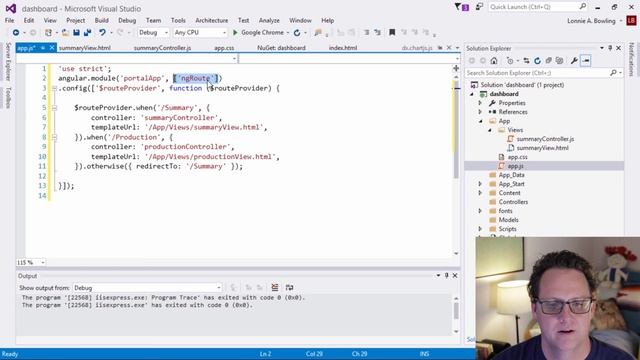Viewport: 640px width, 360px height.
Task: Click the Properties wrench icon in Solution Explorer
Action: click(574, 61)
